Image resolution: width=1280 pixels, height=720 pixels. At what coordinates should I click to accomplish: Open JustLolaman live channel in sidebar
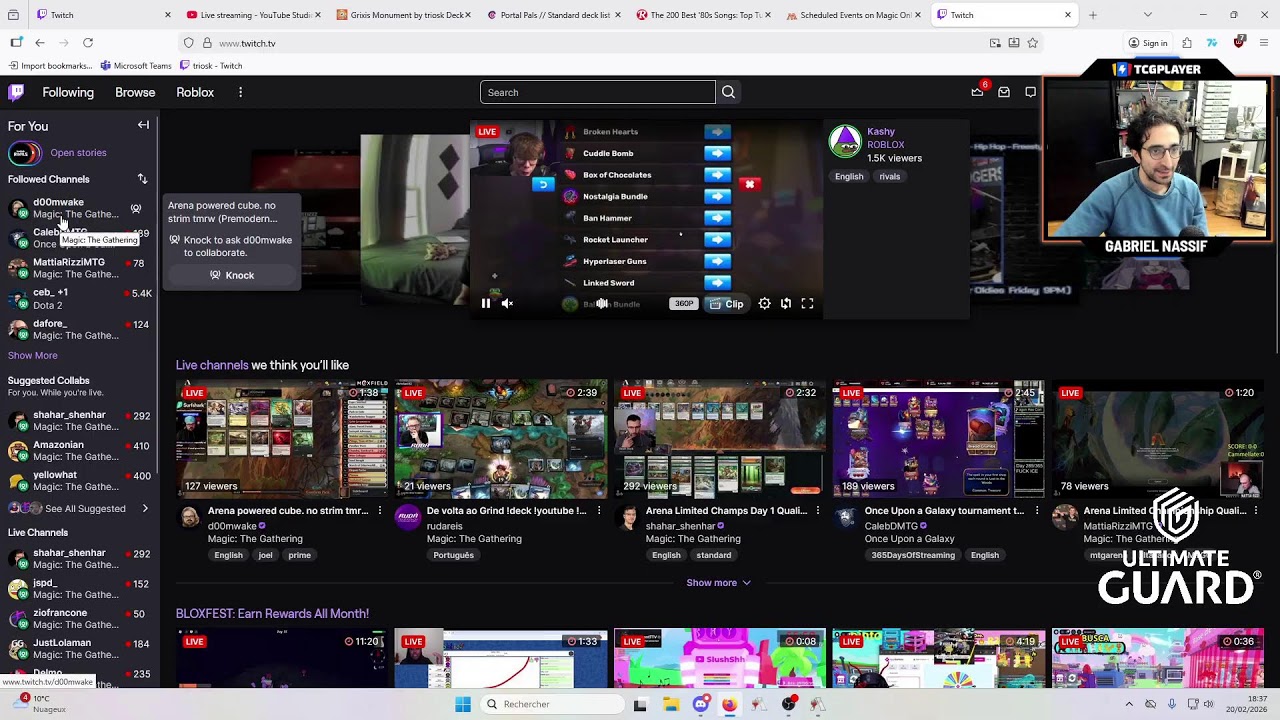point(78,649)
